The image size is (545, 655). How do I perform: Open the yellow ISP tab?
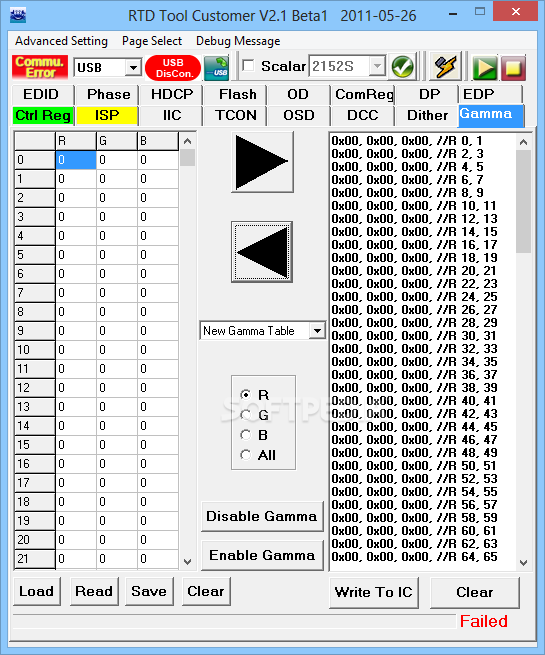107,115
